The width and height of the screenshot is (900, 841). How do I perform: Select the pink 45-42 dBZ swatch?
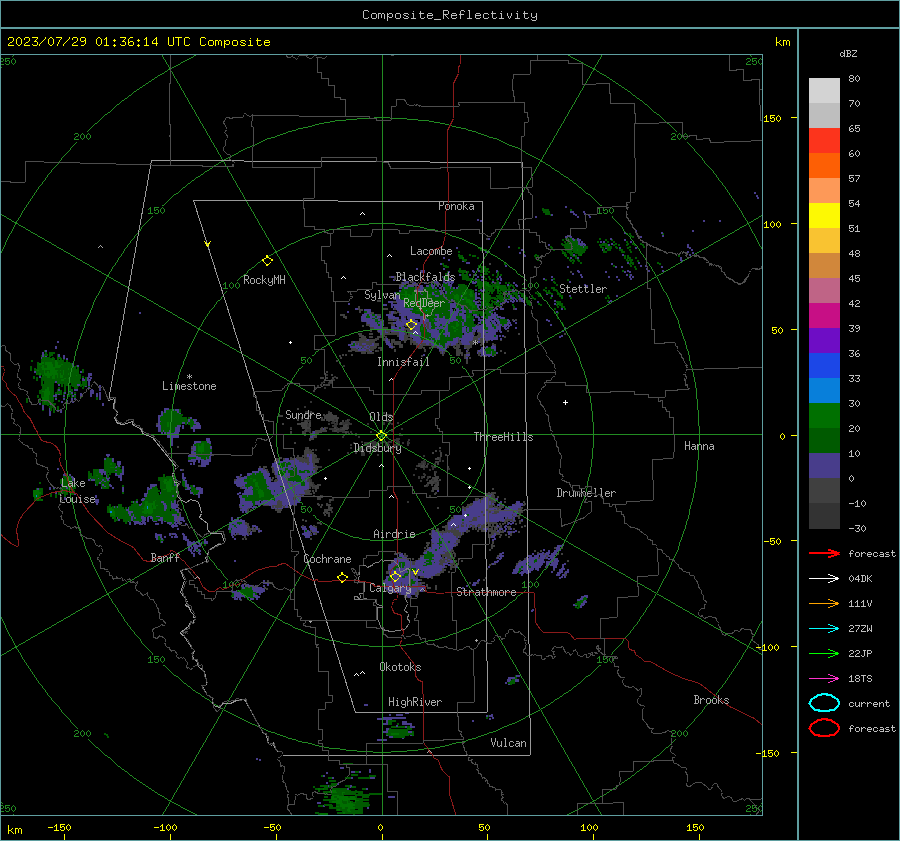click(x=824, y=291)
